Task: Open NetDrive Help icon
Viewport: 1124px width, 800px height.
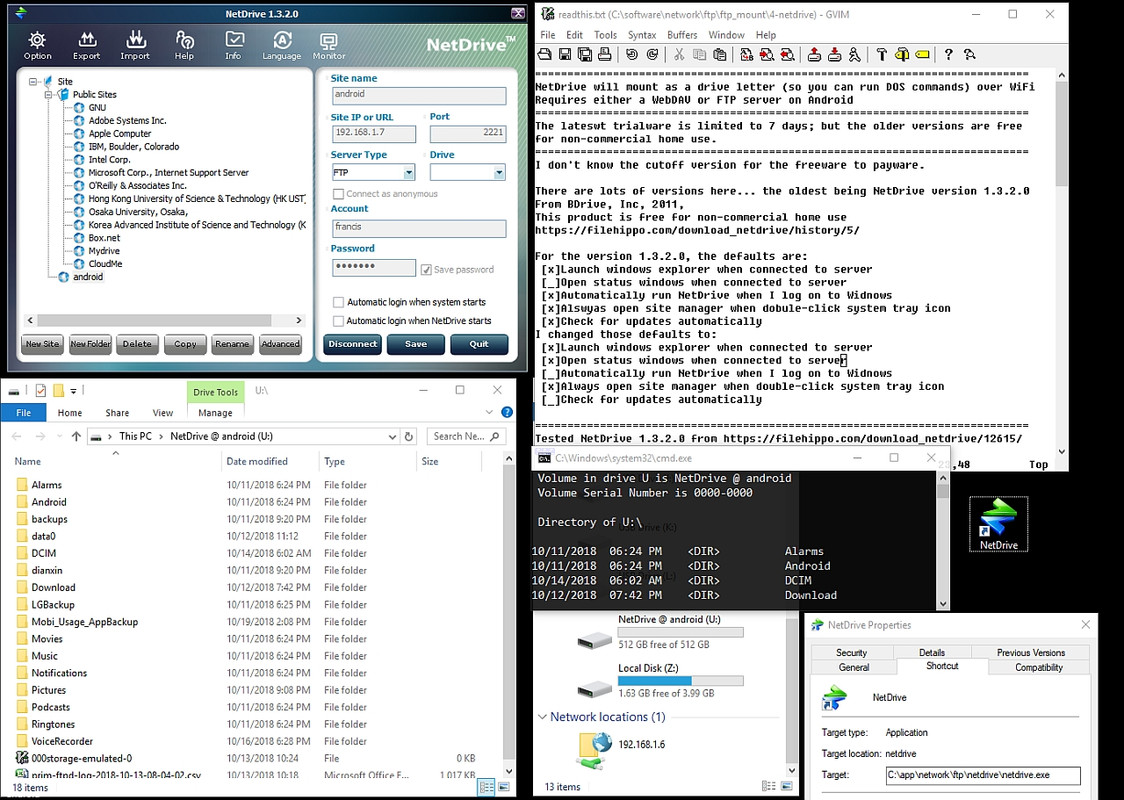Action: click(x=184, y=45)
